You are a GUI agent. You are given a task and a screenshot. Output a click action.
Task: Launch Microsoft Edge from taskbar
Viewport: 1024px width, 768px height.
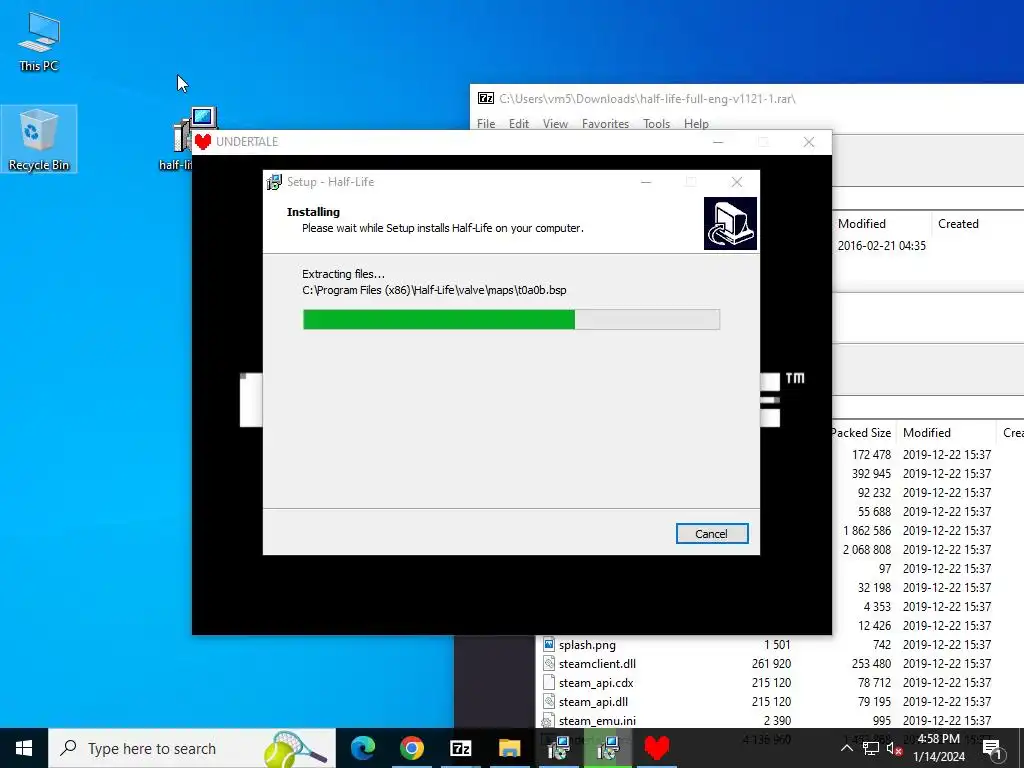coord(363,748)
